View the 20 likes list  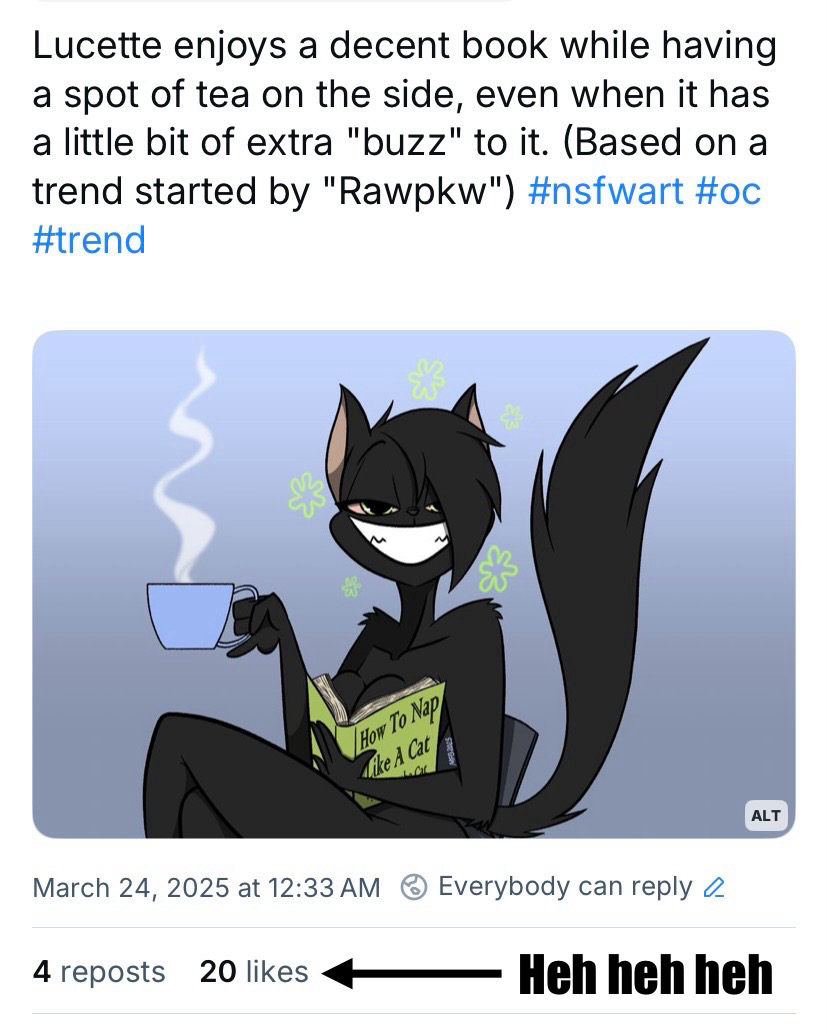coord(254,972)
